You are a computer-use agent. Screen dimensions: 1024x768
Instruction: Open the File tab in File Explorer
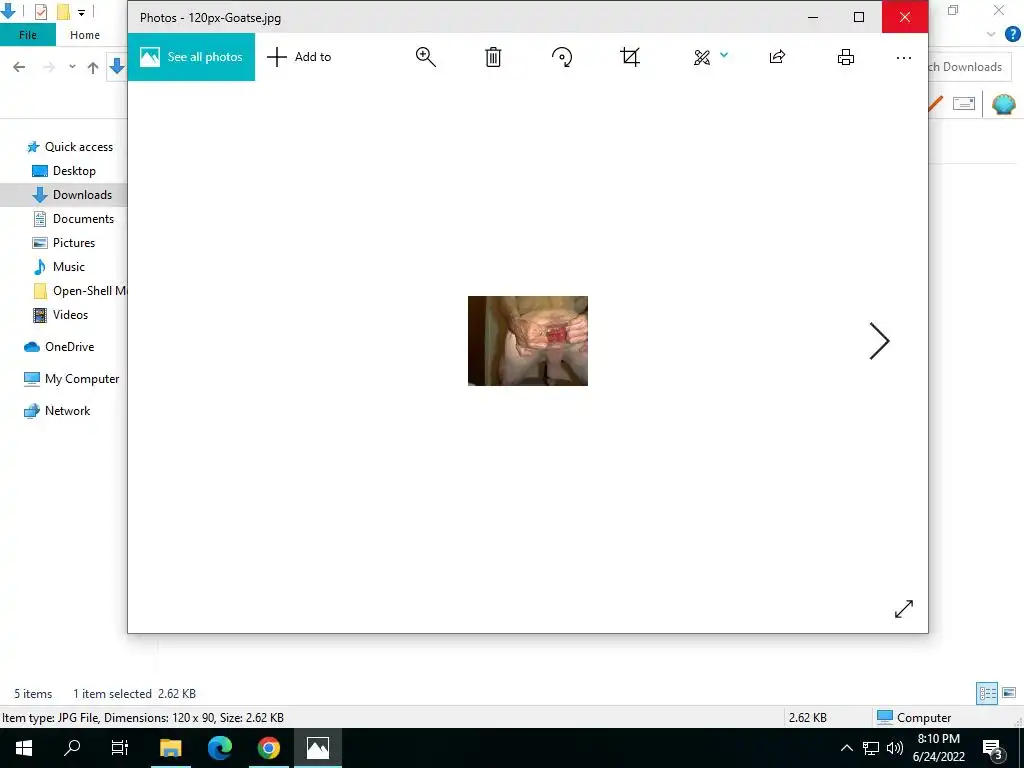click(27, 35)
